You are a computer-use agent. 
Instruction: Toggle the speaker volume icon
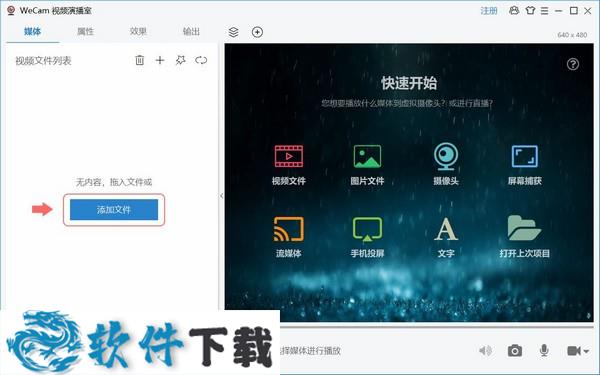(x=486, y=351)
